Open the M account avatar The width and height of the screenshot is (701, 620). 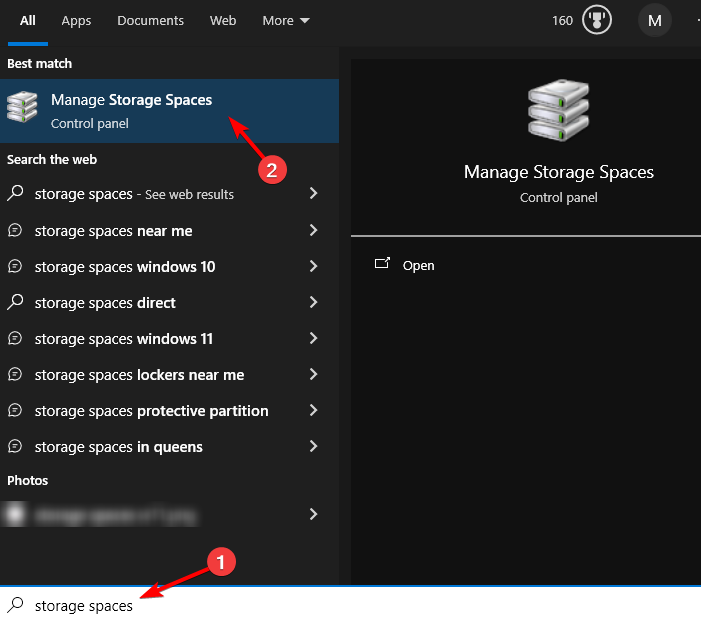click(655, 20)
